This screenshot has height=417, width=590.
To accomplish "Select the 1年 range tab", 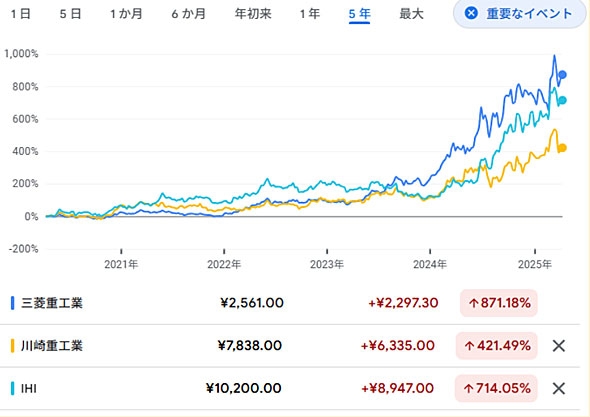I will tap(310, 14).
